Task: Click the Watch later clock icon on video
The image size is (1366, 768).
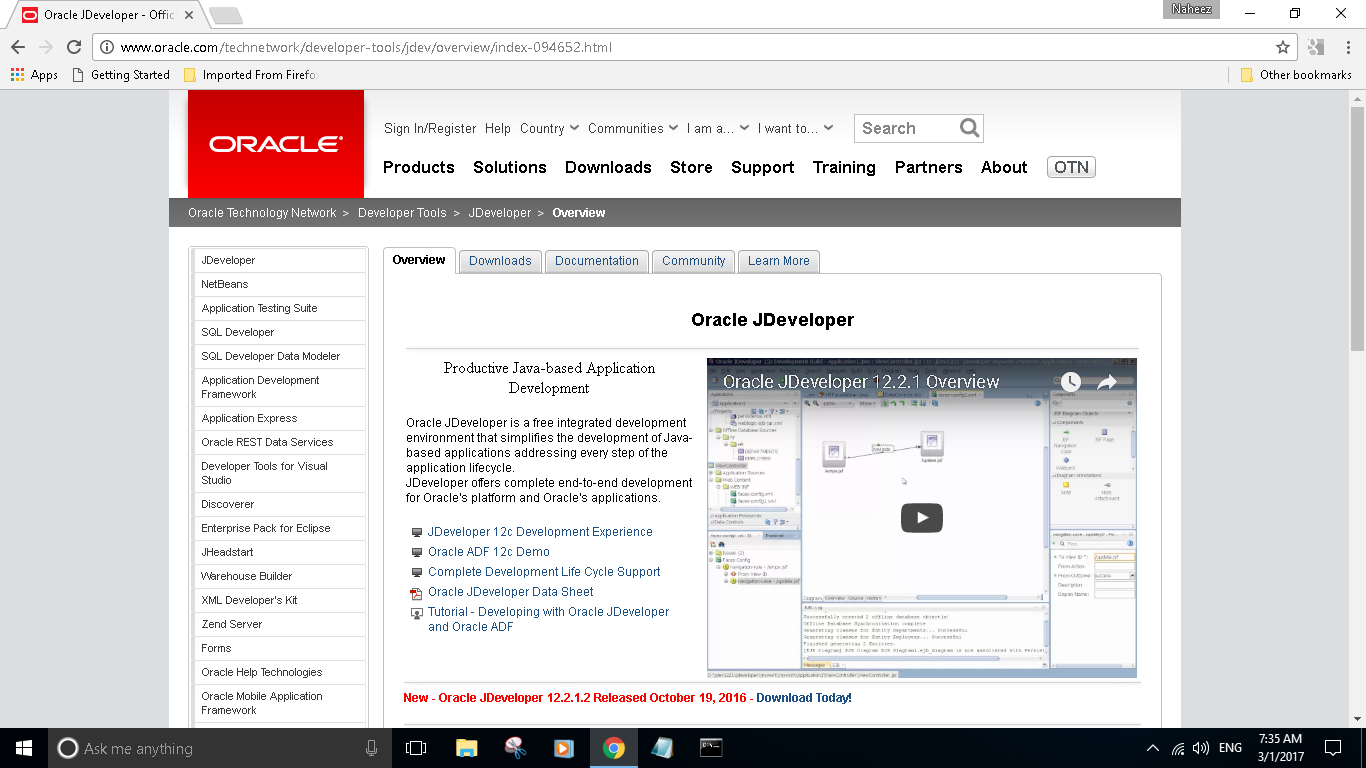Action: coord(1071,382)
